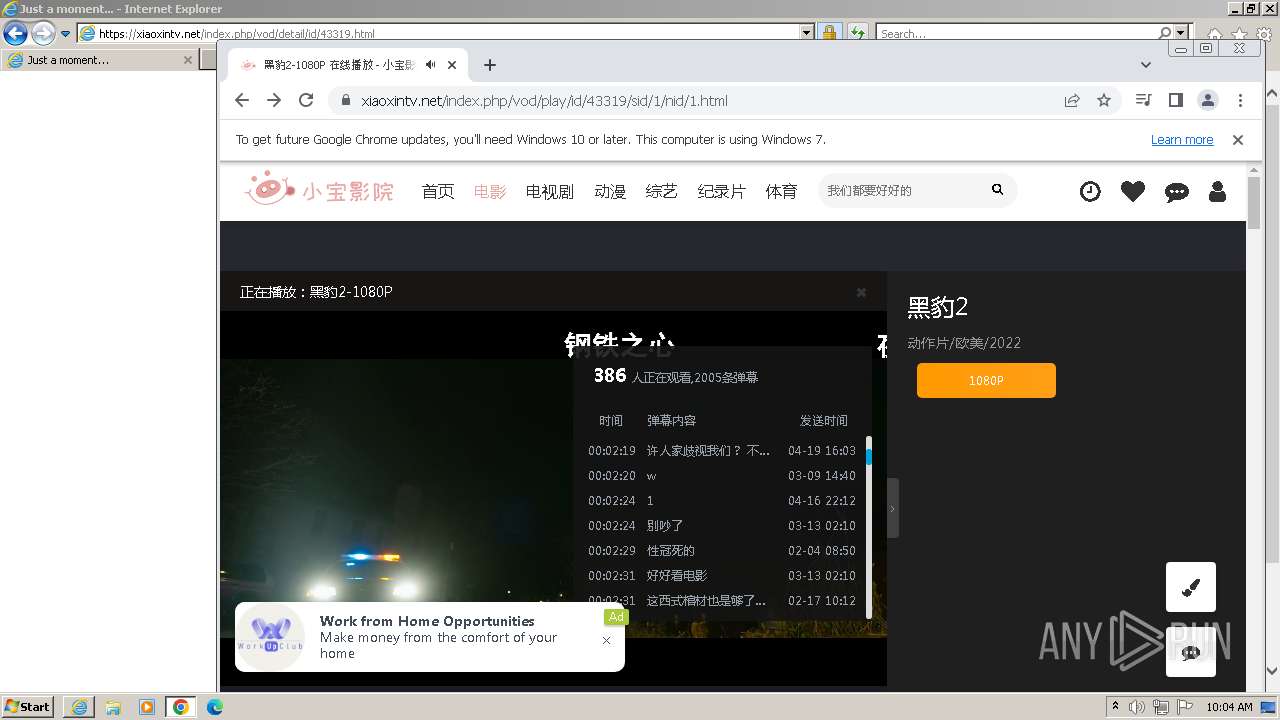Click the IE Search box

[x=1017, y=33]
